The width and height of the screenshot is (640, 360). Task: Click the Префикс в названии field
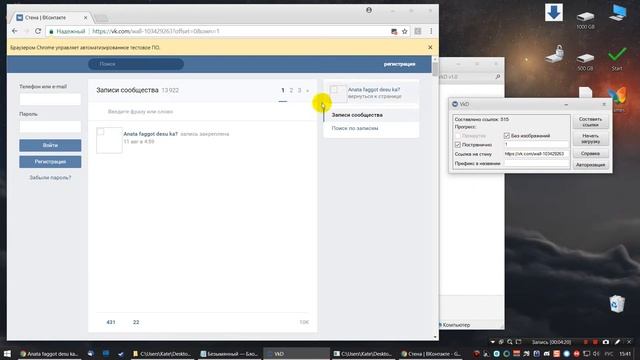[536, 163]
